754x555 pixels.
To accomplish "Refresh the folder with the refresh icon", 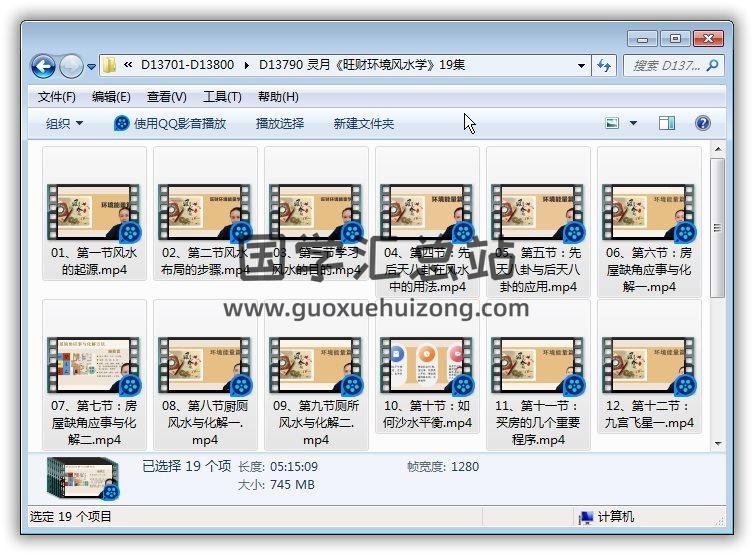I will point(603,65).
